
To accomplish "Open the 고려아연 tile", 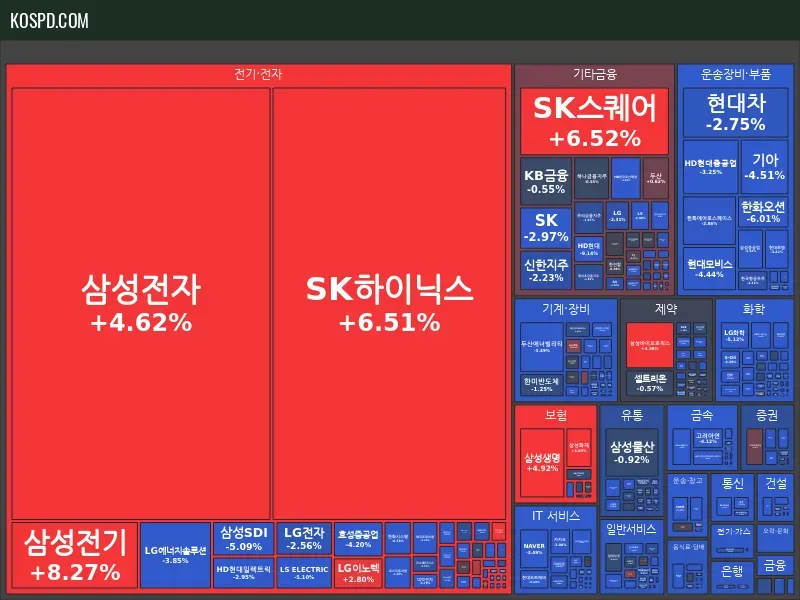I will (708, 438).
